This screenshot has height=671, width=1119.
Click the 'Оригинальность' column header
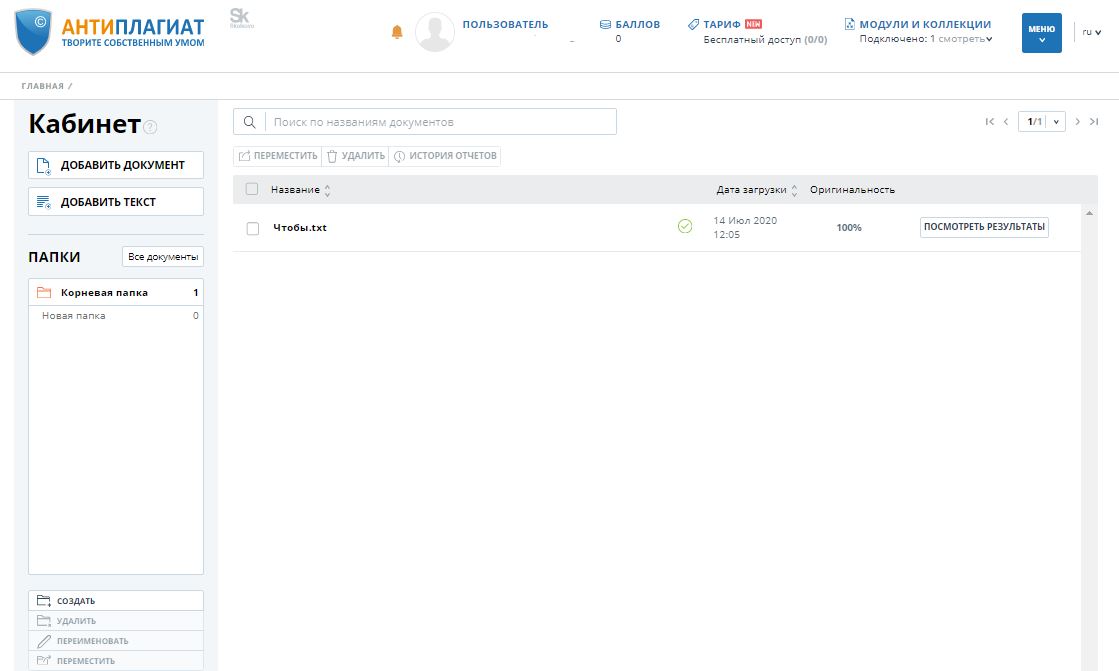point(852,190)
